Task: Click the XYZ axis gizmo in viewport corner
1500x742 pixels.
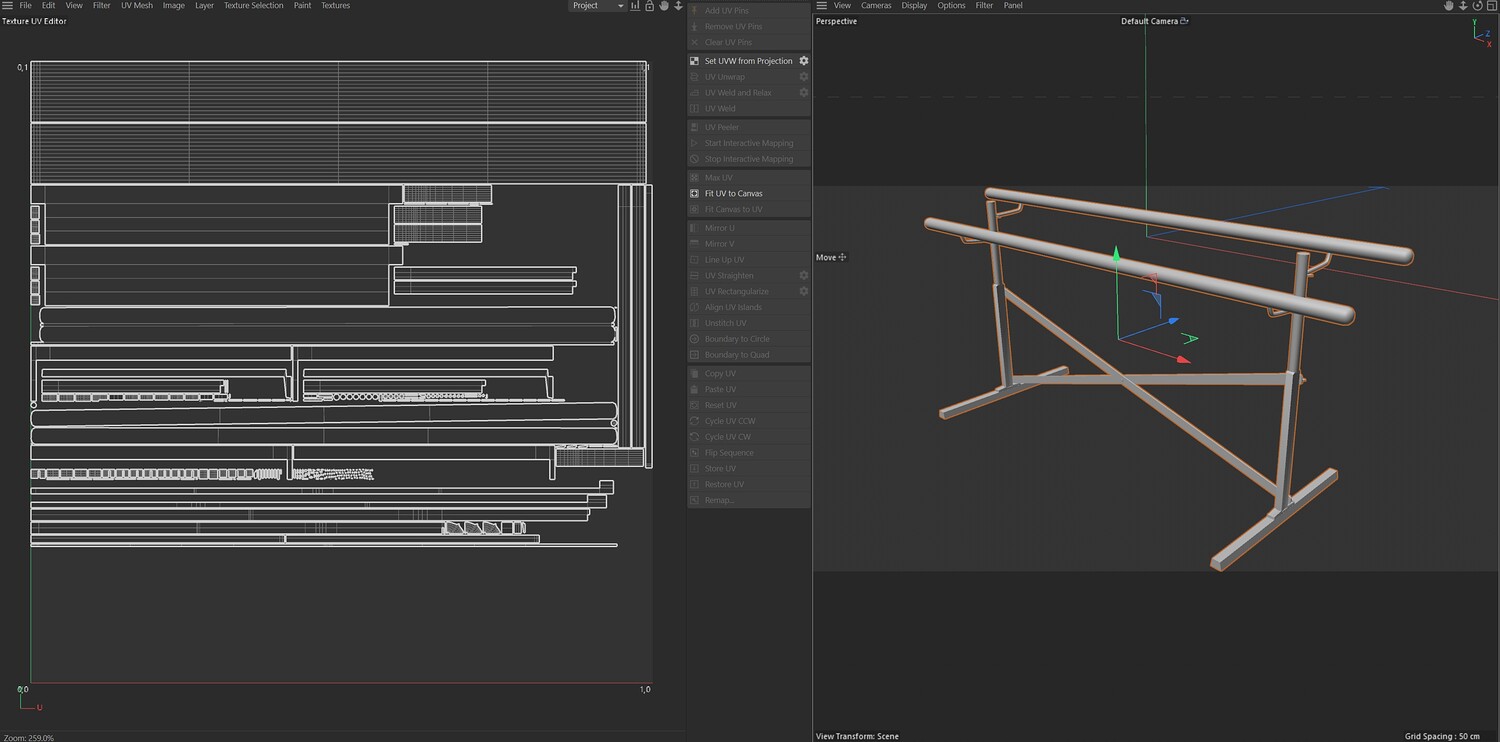Action: pos(1481,33)
